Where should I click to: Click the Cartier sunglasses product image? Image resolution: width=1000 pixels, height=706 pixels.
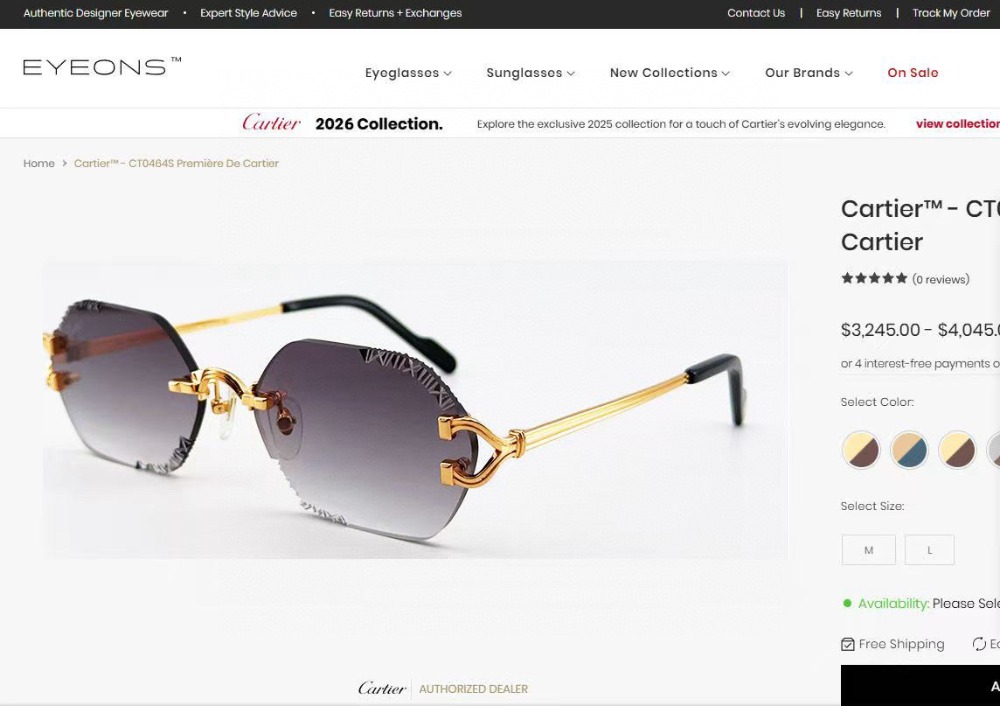click(415, 409)
